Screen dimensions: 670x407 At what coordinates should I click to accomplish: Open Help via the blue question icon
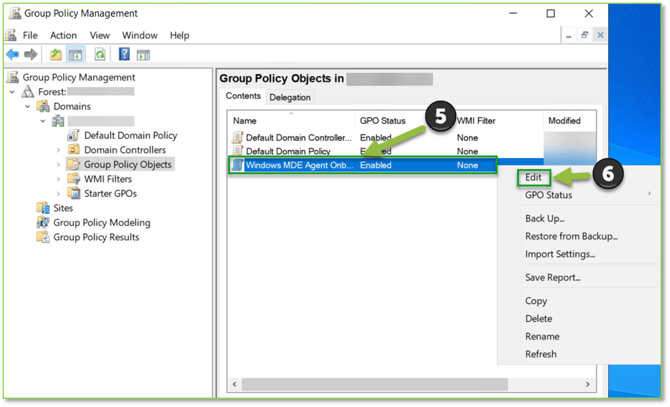[125, 54]
